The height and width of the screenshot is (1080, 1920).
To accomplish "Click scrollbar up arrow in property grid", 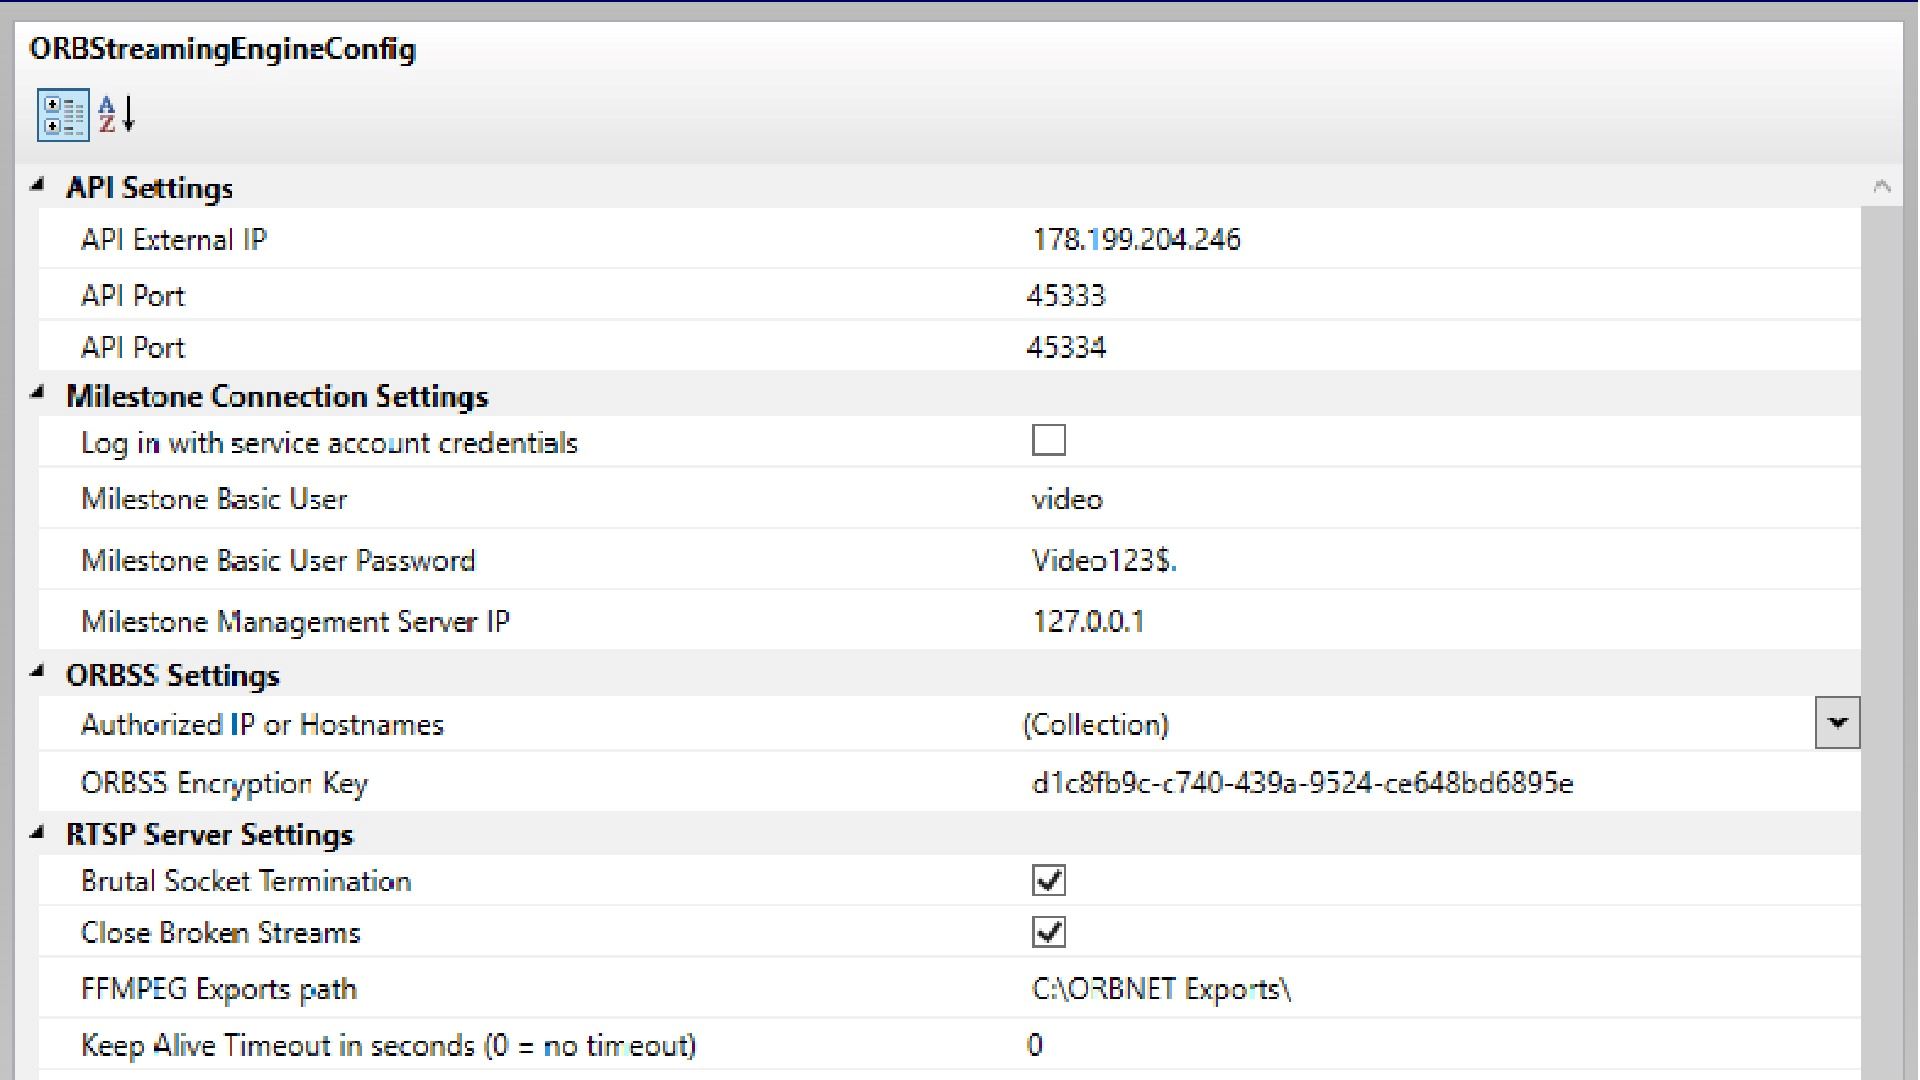I will pyautogui.click(x=1882, y=186).
